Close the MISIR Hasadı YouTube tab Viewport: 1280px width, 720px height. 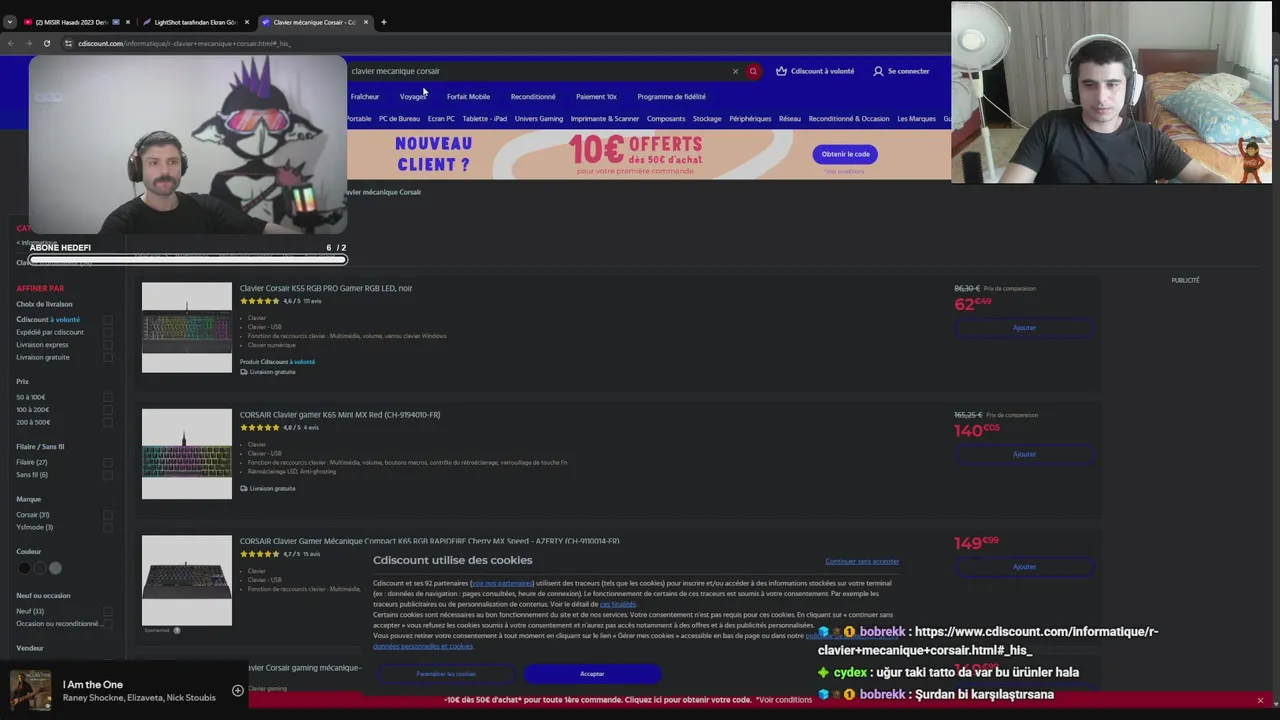(128, 22)
